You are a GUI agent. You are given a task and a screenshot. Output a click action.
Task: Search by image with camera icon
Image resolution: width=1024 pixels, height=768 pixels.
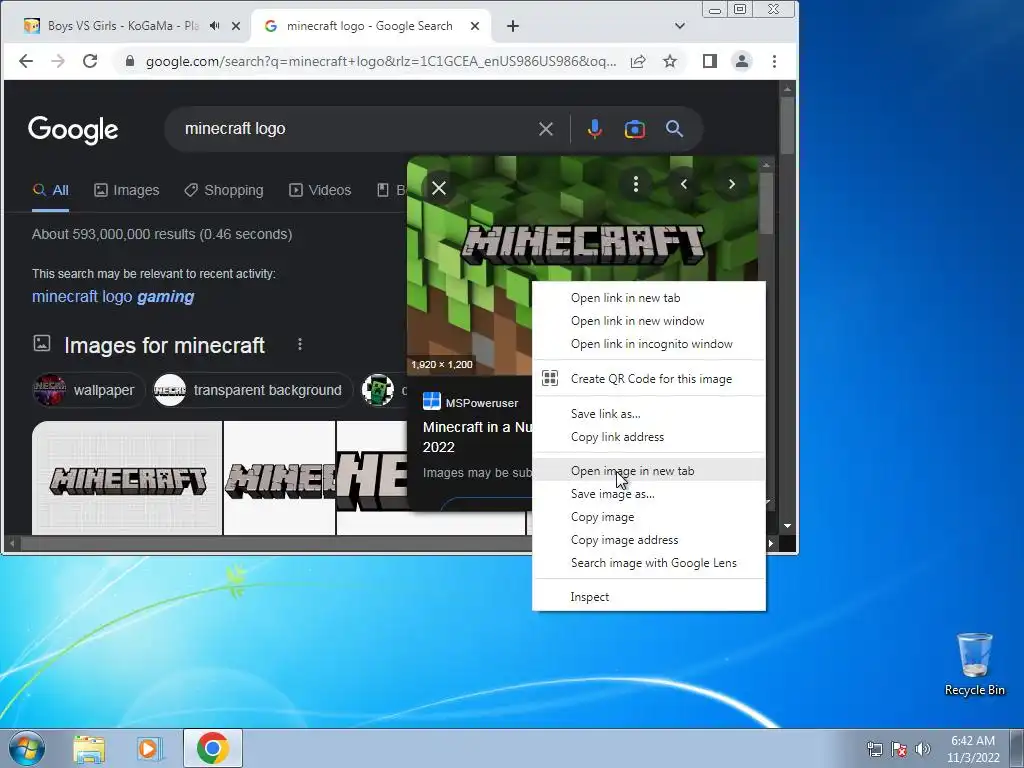tap(635, 129)
